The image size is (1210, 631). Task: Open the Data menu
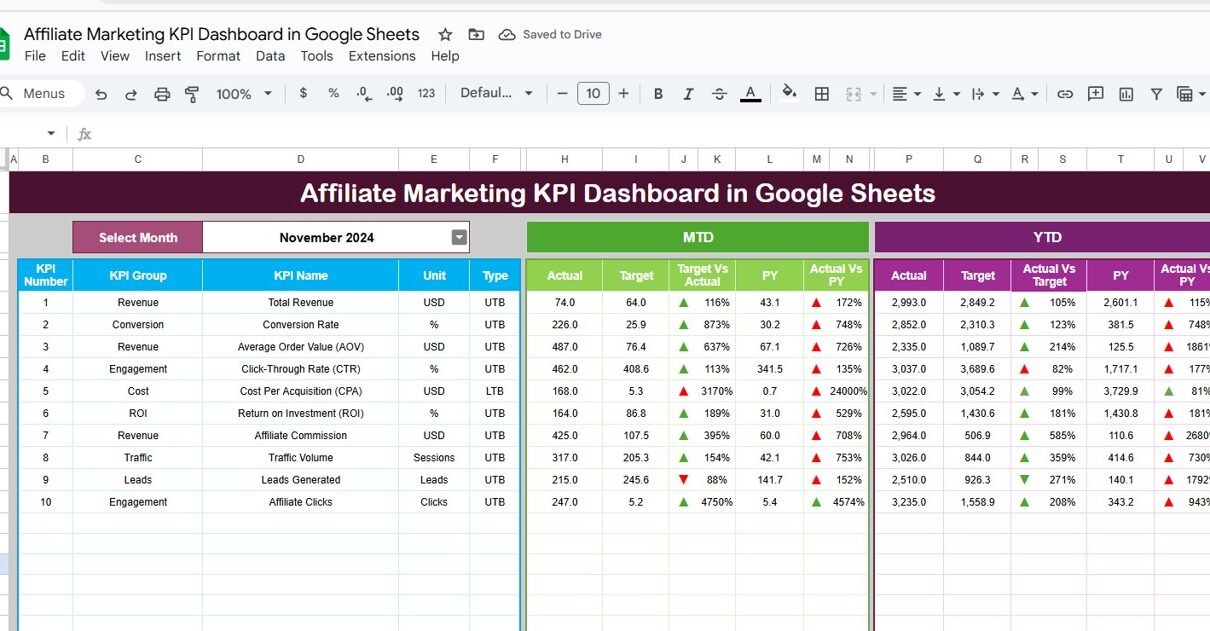[270, 56]
